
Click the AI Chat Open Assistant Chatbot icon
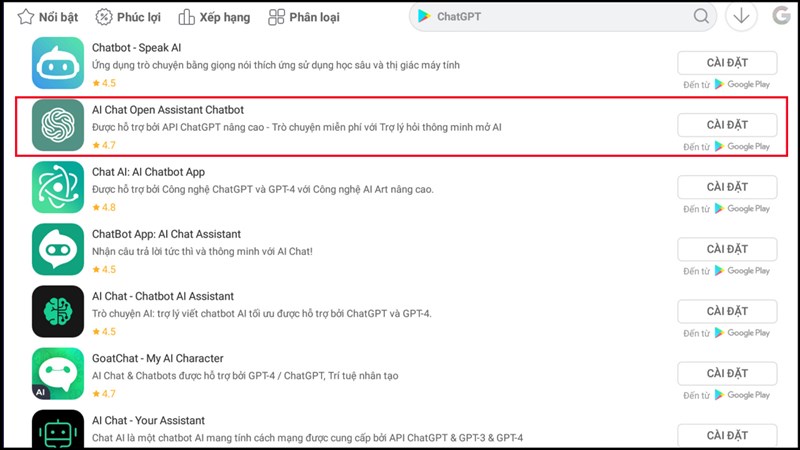coord(57,126)
